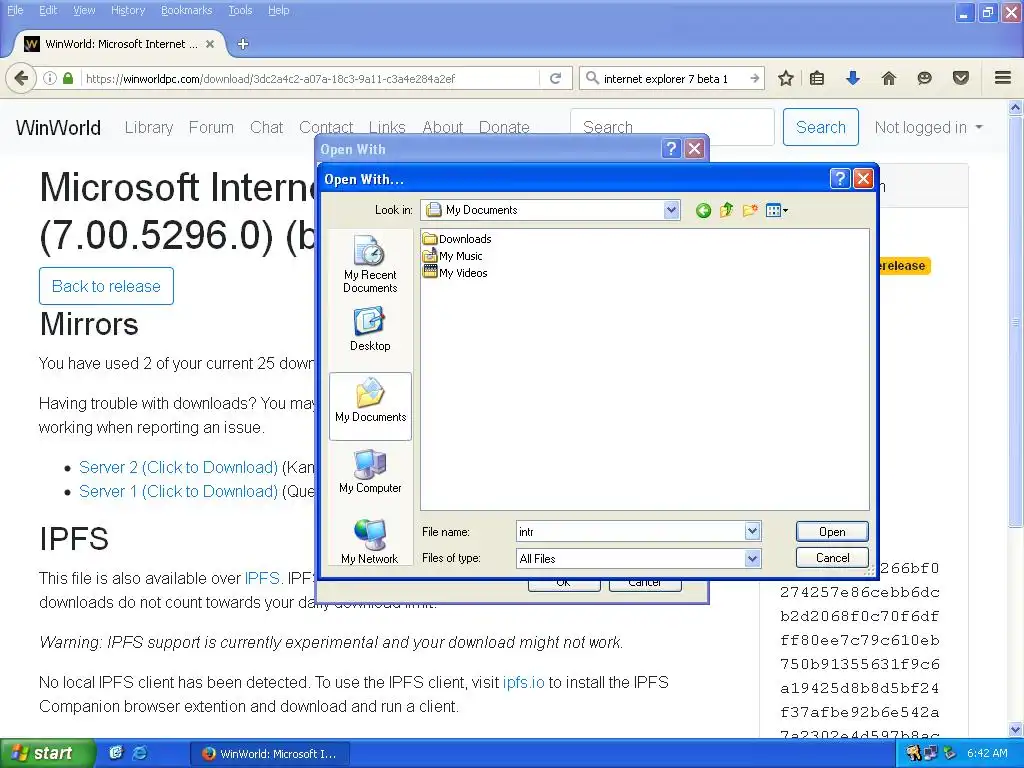
Task: Select the My Videos folder
Action: 455,273
